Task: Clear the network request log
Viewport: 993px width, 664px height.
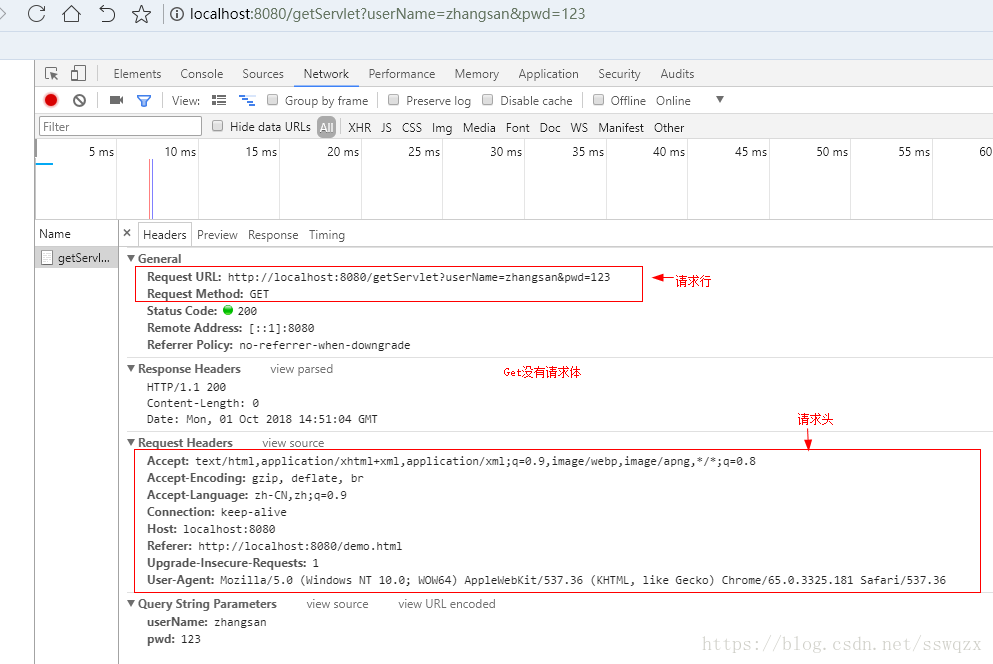Action: coord(79,100)
